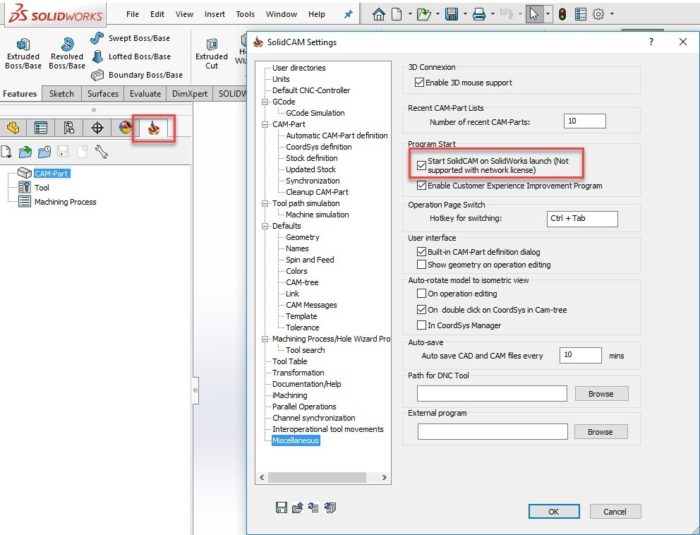Click the save settings floppy icon in dialog
This screenshot has width=700, height=535.
[x=281, y=507]
